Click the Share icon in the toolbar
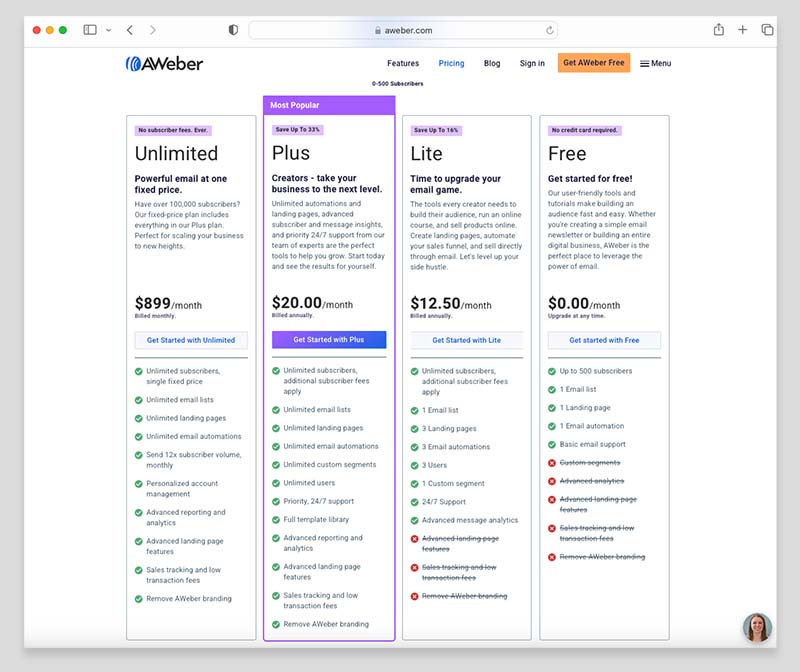Screen dimensions: 800x672 tap(718, 30)
